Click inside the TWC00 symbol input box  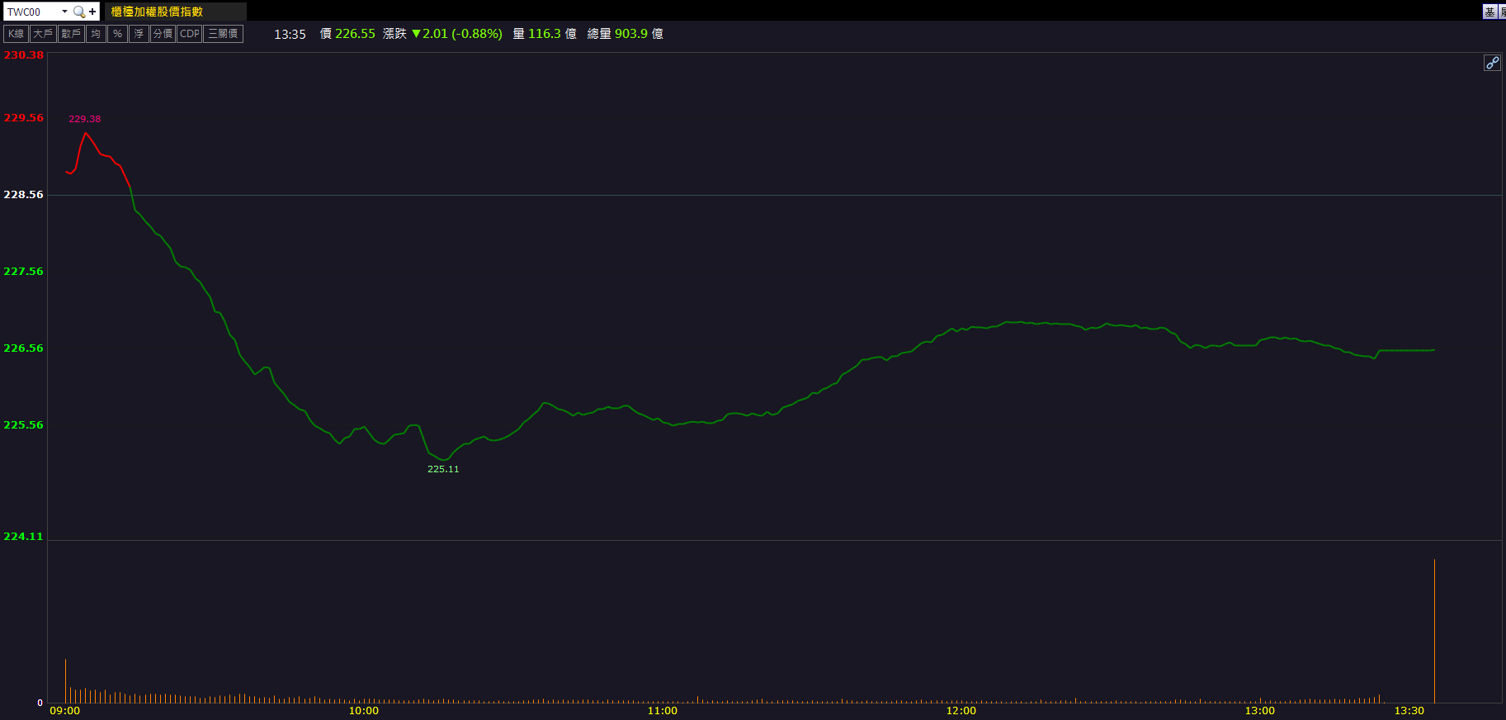coord(32,12)
